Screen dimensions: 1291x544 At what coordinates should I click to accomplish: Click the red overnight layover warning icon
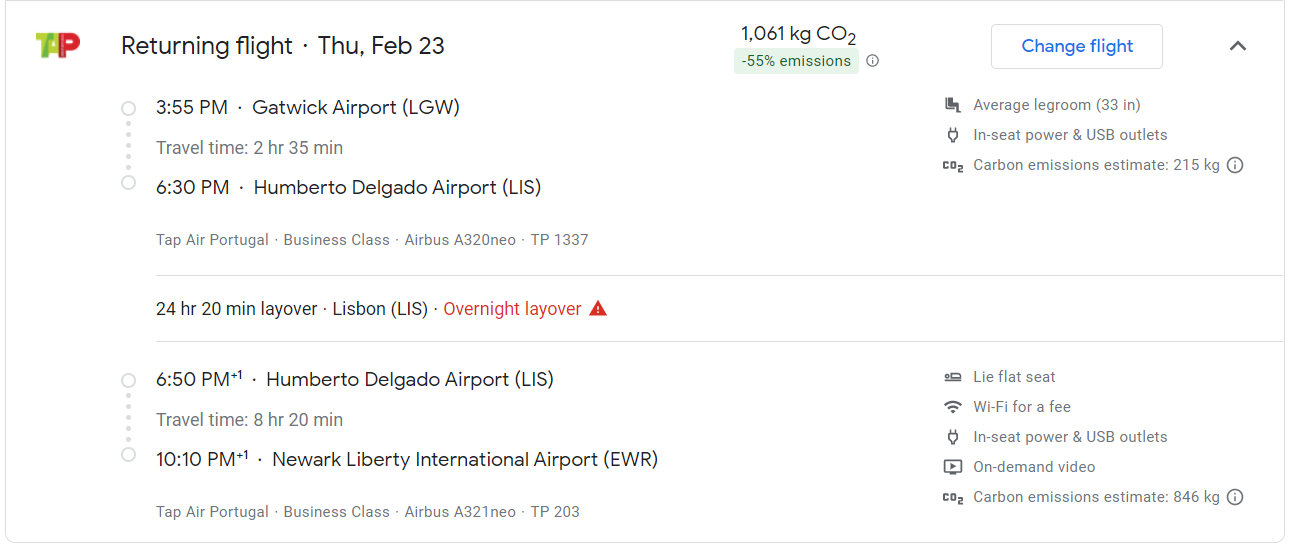click(598, 308)
